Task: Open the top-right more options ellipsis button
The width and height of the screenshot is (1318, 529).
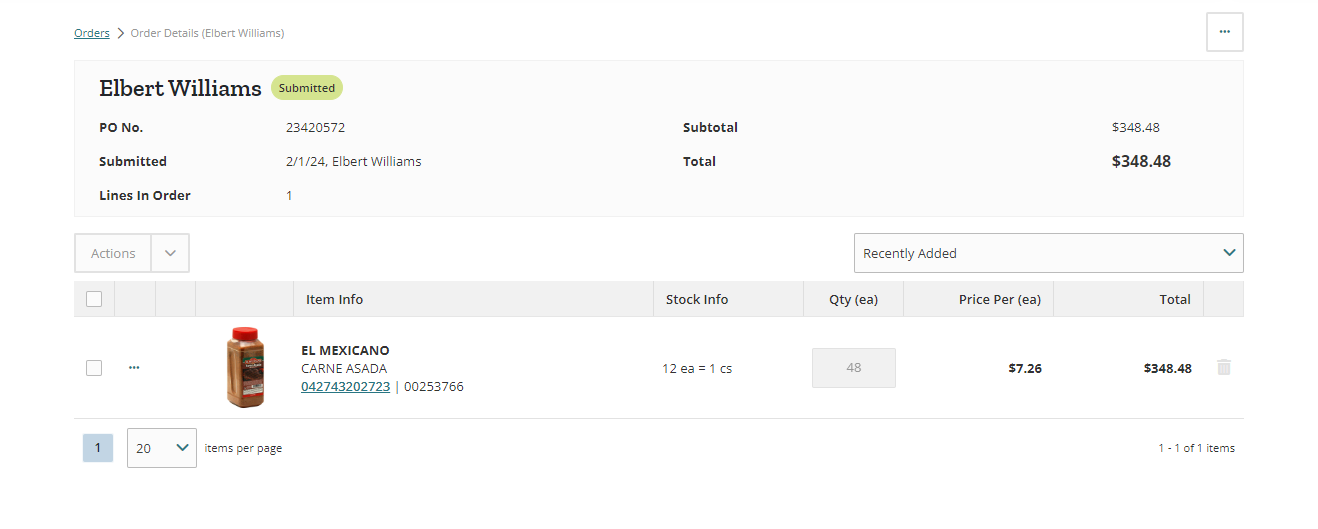Action: pos(1224,32)
